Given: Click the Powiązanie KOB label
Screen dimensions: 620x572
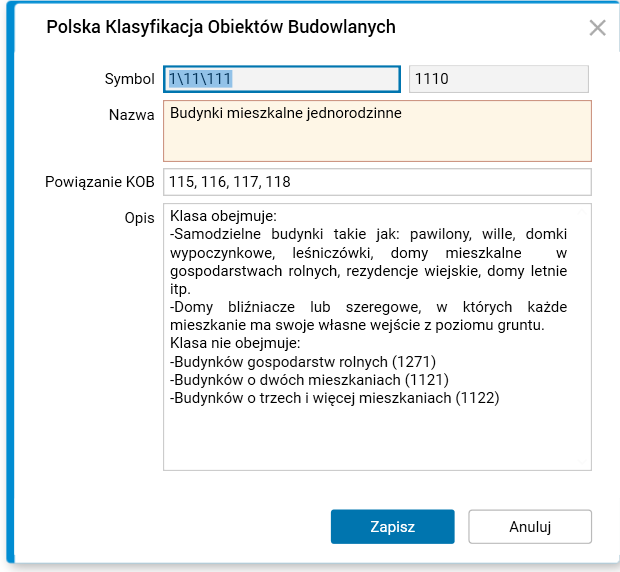Looking at the screenshot, I should (100, 182).
